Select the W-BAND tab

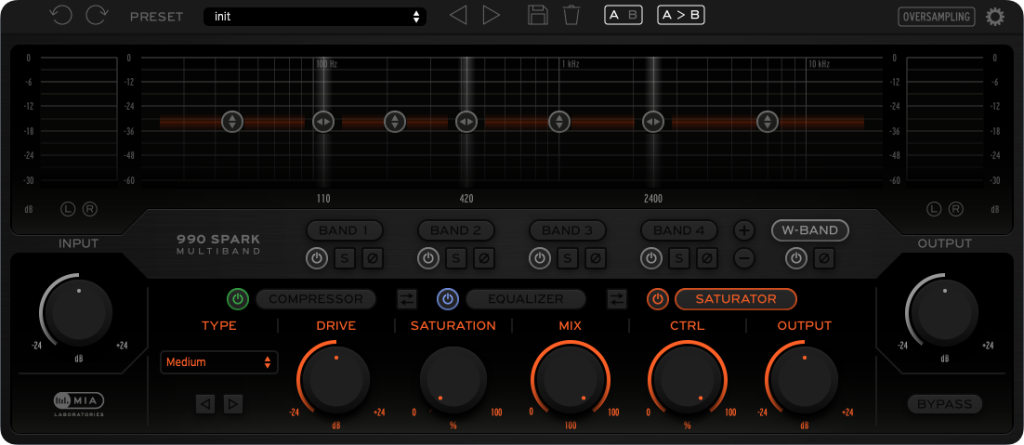[x=810, y=230]
